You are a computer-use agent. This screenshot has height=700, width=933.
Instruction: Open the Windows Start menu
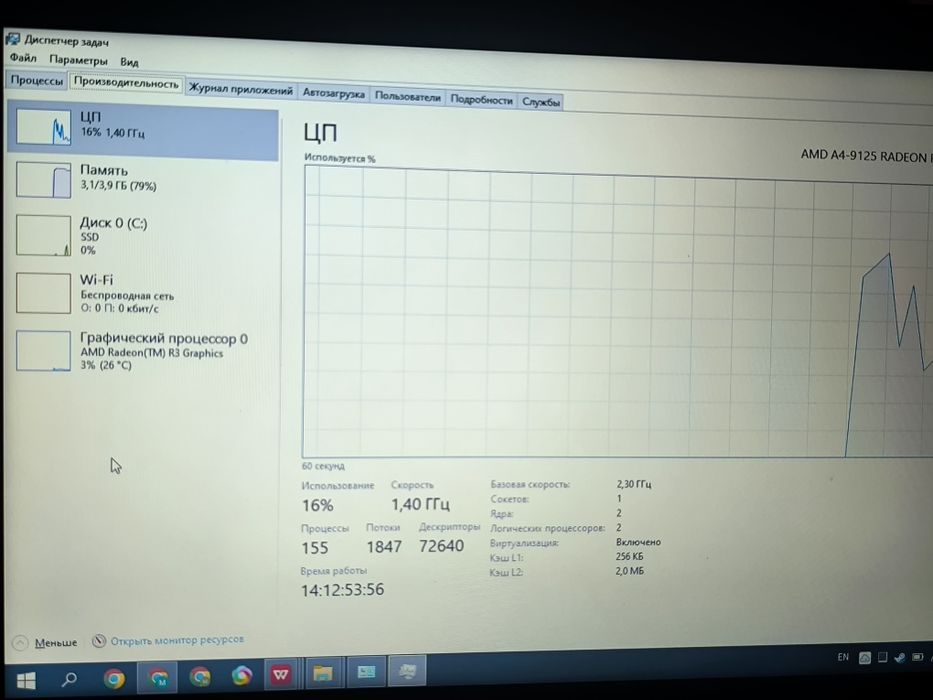click(x=26, y=680)
